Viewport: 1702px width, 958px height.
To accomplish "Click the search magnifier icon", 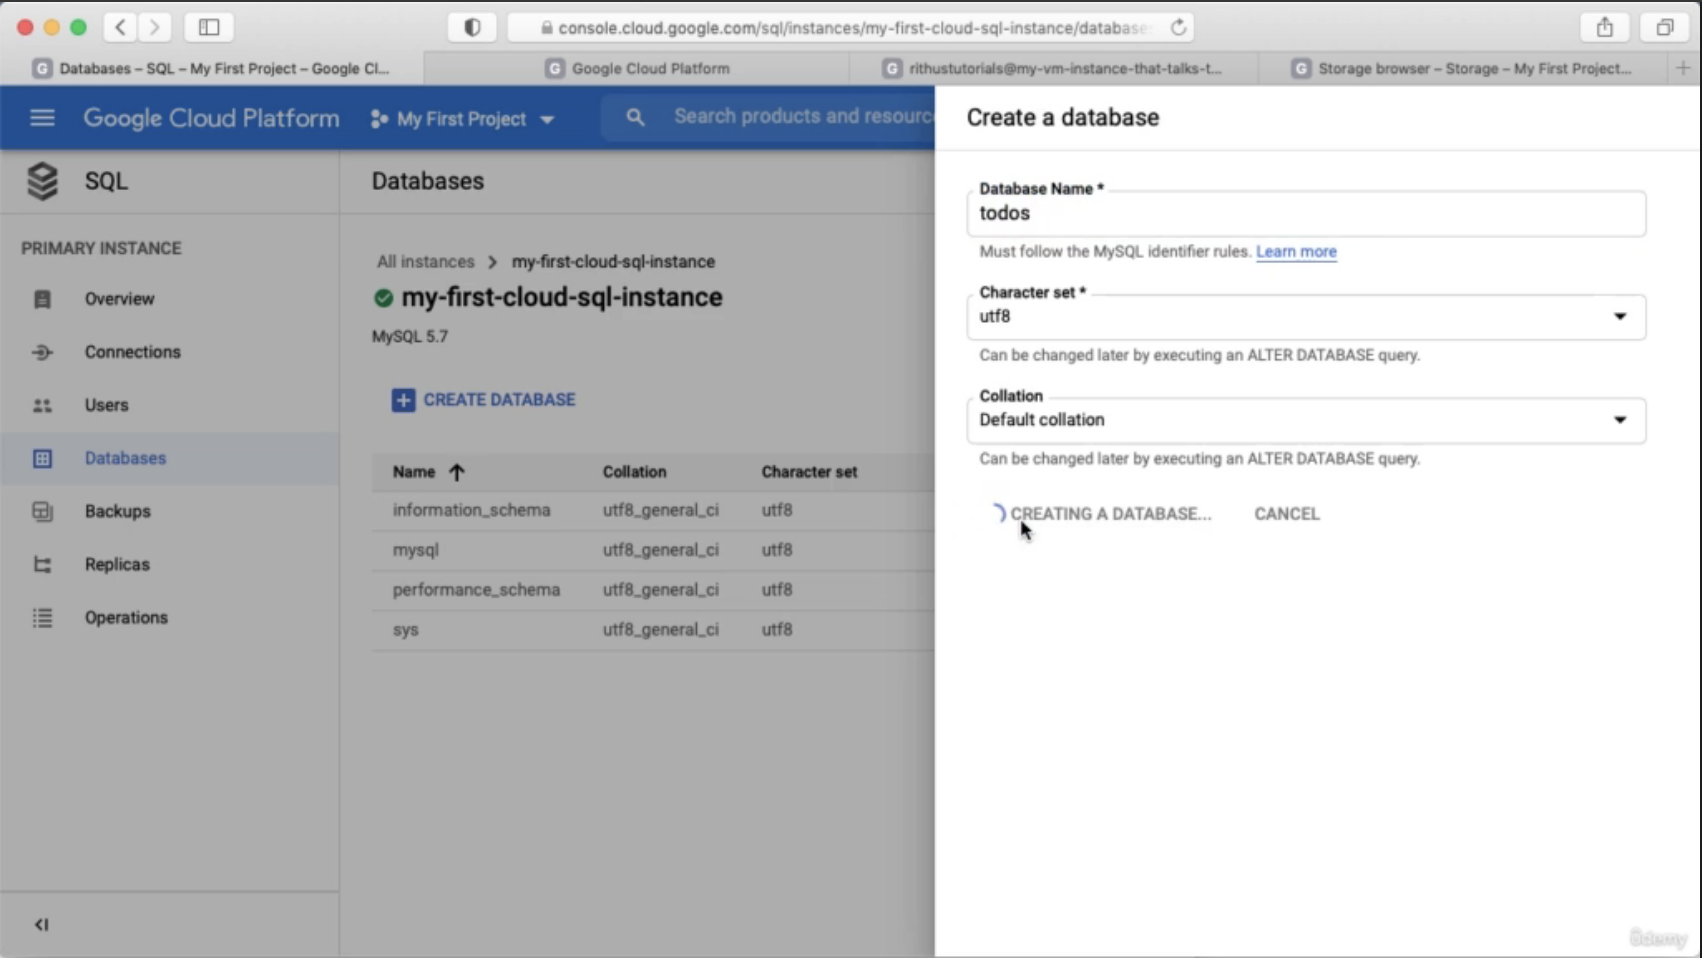I will tap(635, 118).
